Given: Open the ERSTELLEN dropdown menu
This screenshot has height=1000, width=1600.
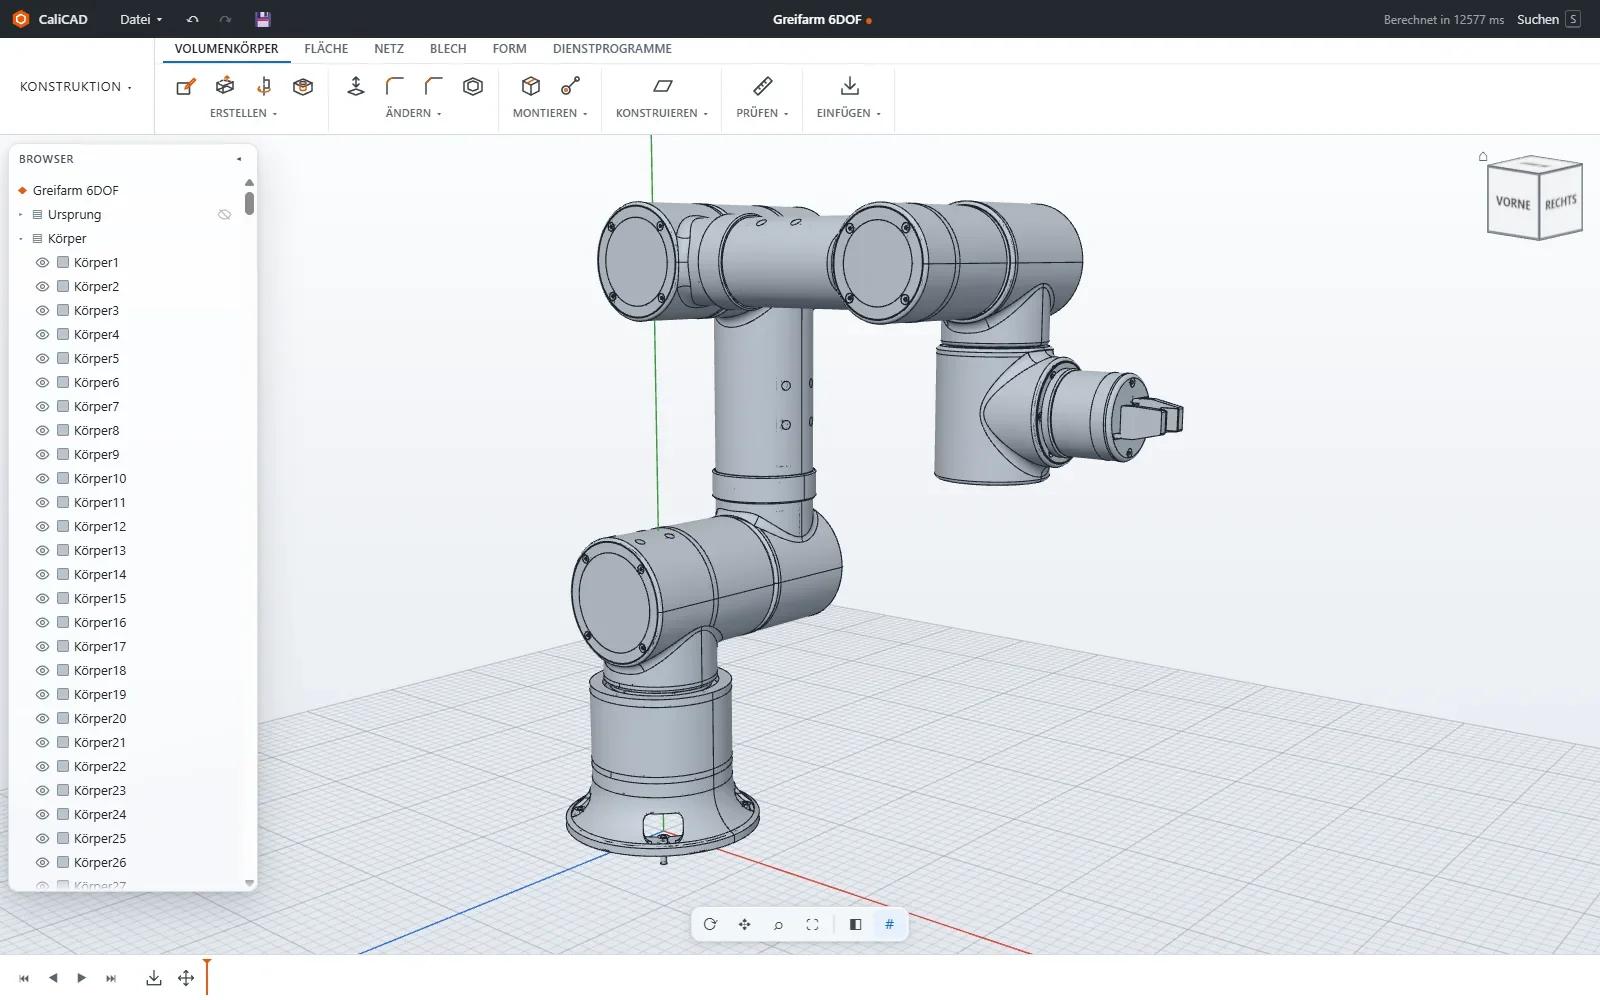Looking at the screenshot, I should [x=244, y=114].
